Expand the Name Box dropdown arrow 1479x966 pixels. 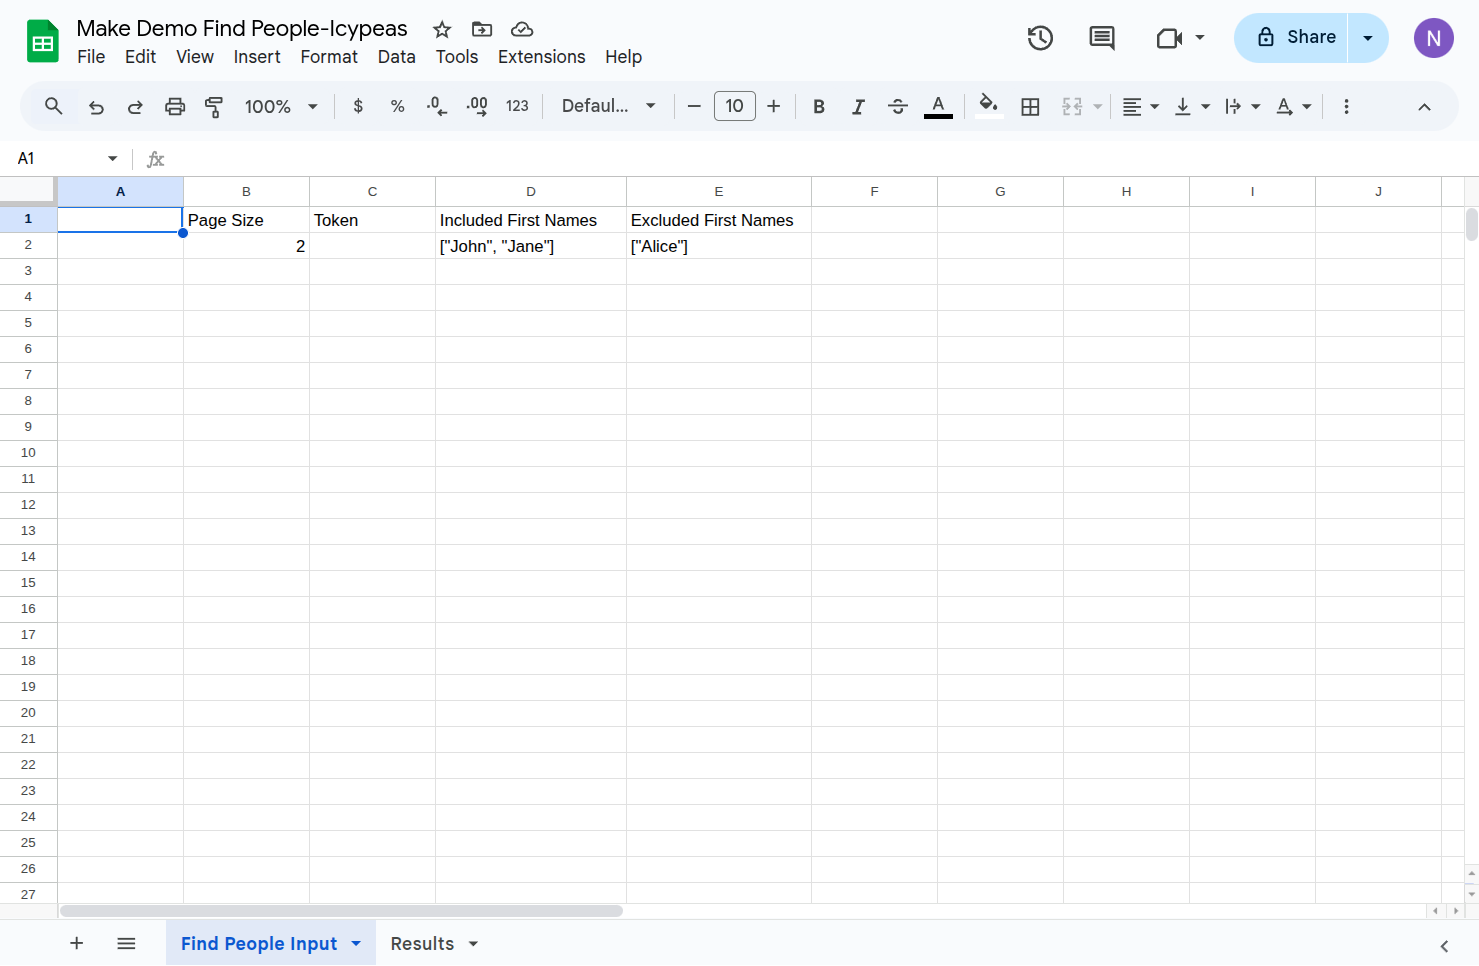click(x=112, y=159)
